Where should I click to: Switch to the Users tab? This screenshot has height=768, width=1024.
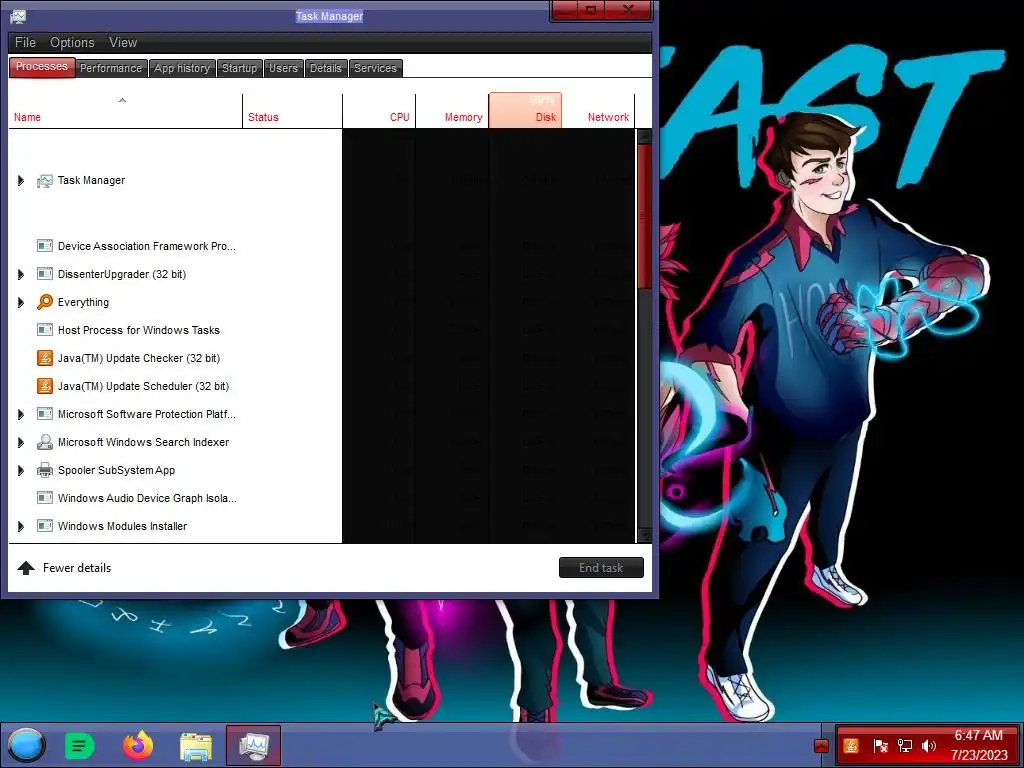(x=283, y=68)
